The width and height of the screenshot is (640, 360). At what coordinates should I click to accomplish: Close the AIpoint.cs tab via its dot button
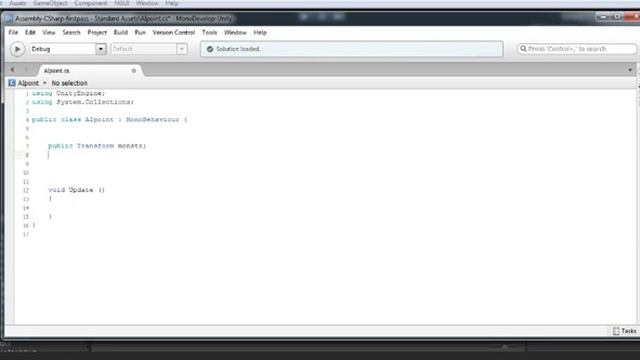pos(133,71)
